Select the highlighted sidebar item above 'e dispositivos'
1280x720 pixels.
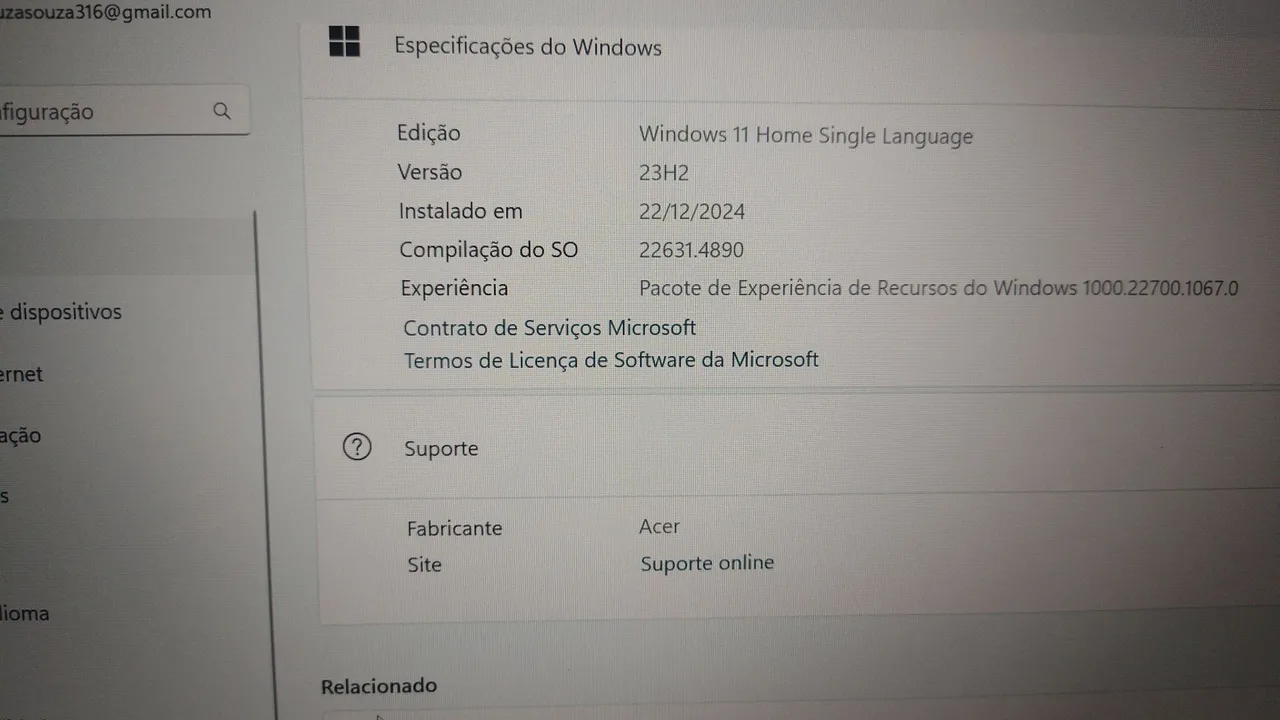coord(127,250)
